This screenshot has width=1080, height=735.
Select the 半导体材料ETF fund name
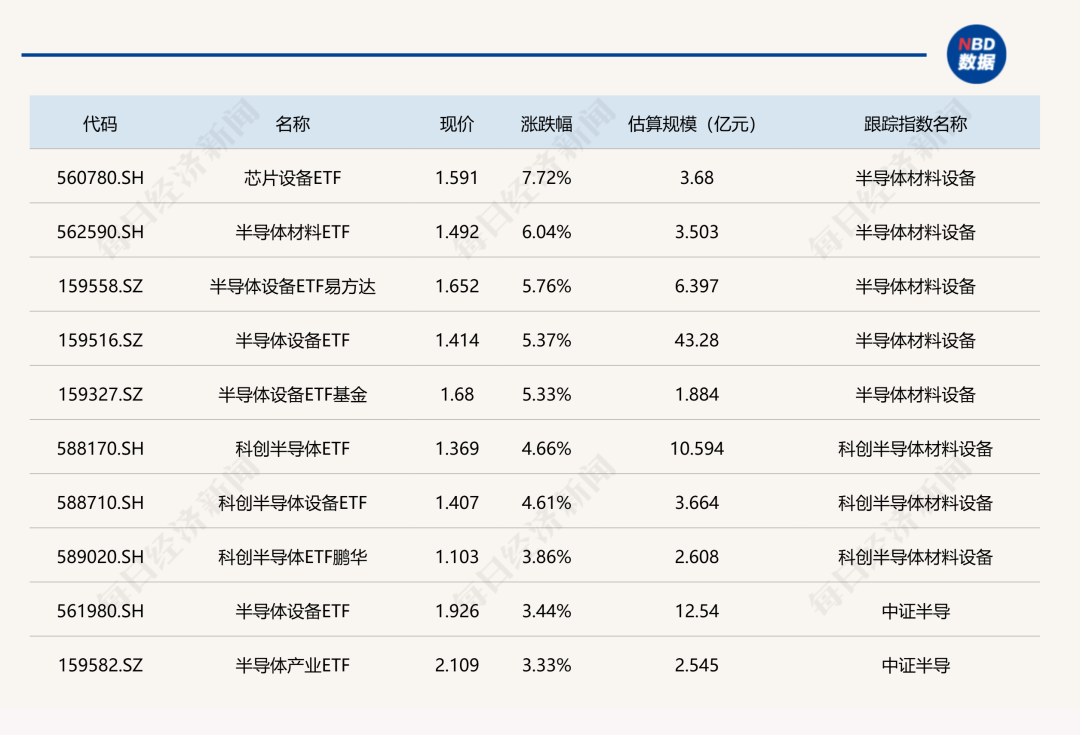click(293, 232)
